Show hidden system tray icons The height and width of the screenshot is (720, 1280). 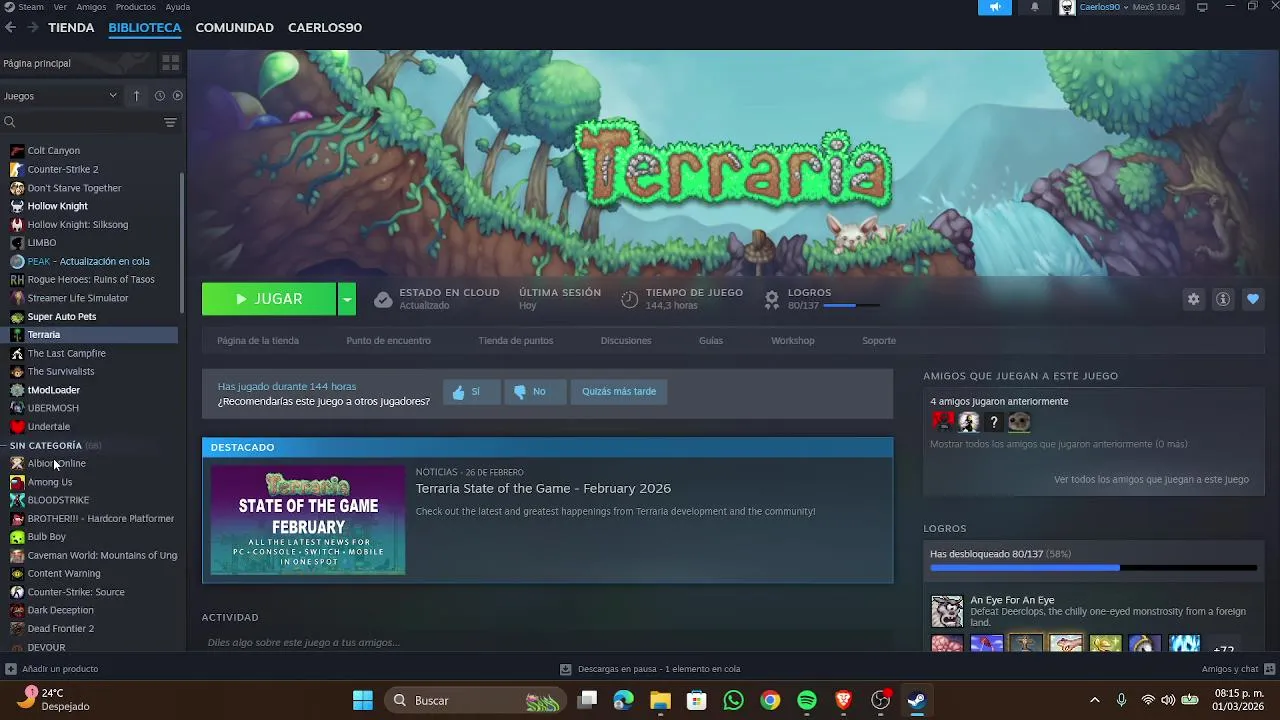point(1095,700)
